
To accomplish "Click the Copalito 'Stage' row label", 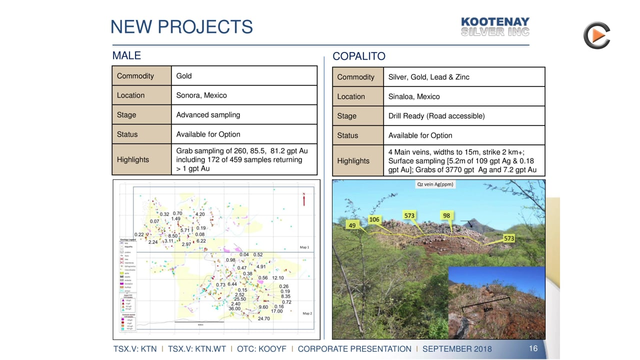I will point(358,116).
